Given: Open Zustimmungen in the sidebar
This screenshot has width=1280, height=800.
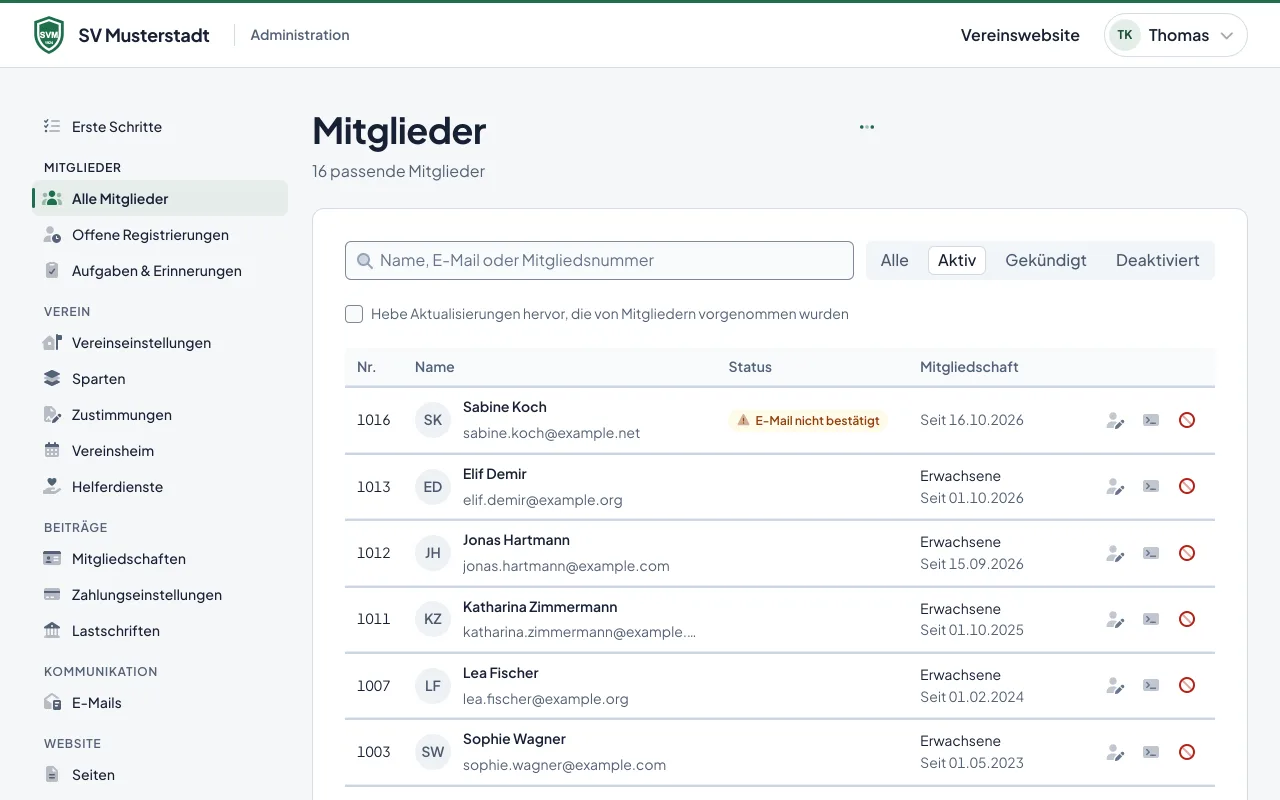Looking at the screenshot, I should coord(160,415).
